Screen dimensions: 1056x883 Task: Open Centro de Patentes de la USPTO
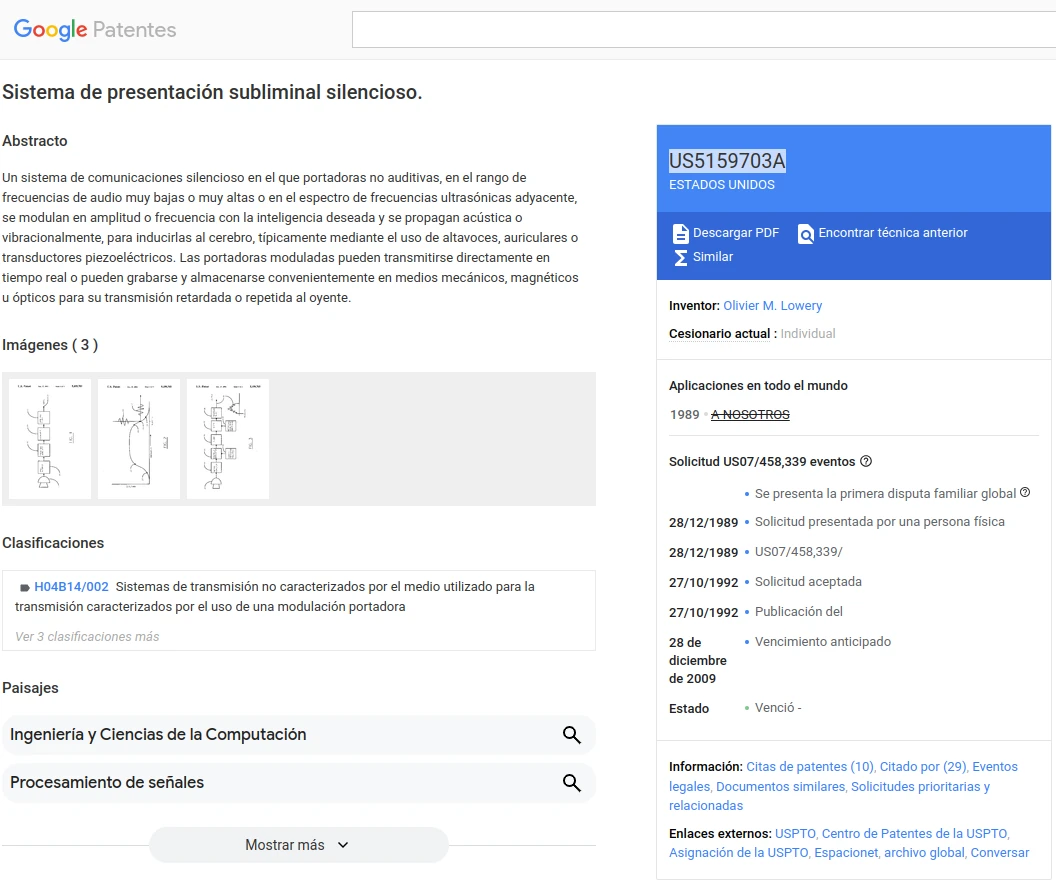pyautogui.click(x=914, y=834)
